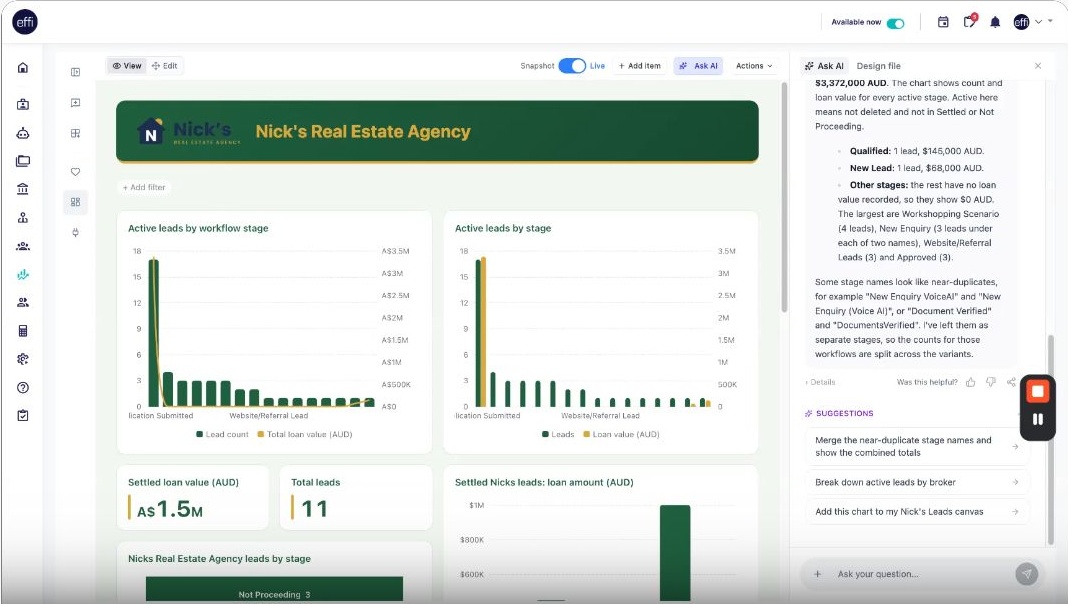Click the effi logo in top-left corner
Viewport: 1068px width, 604px height.
click(x=25, y=22)
